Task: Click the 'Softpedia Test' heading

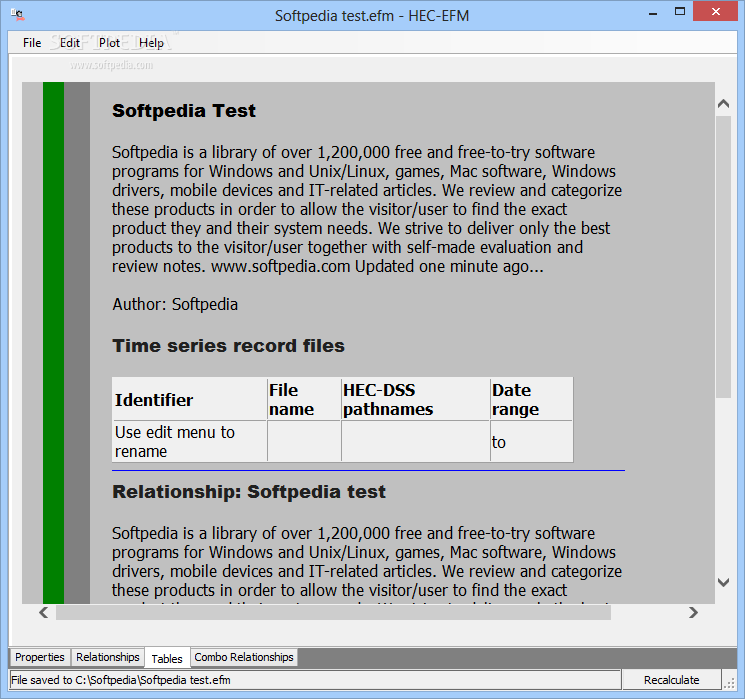Action: tap(184, 111)
